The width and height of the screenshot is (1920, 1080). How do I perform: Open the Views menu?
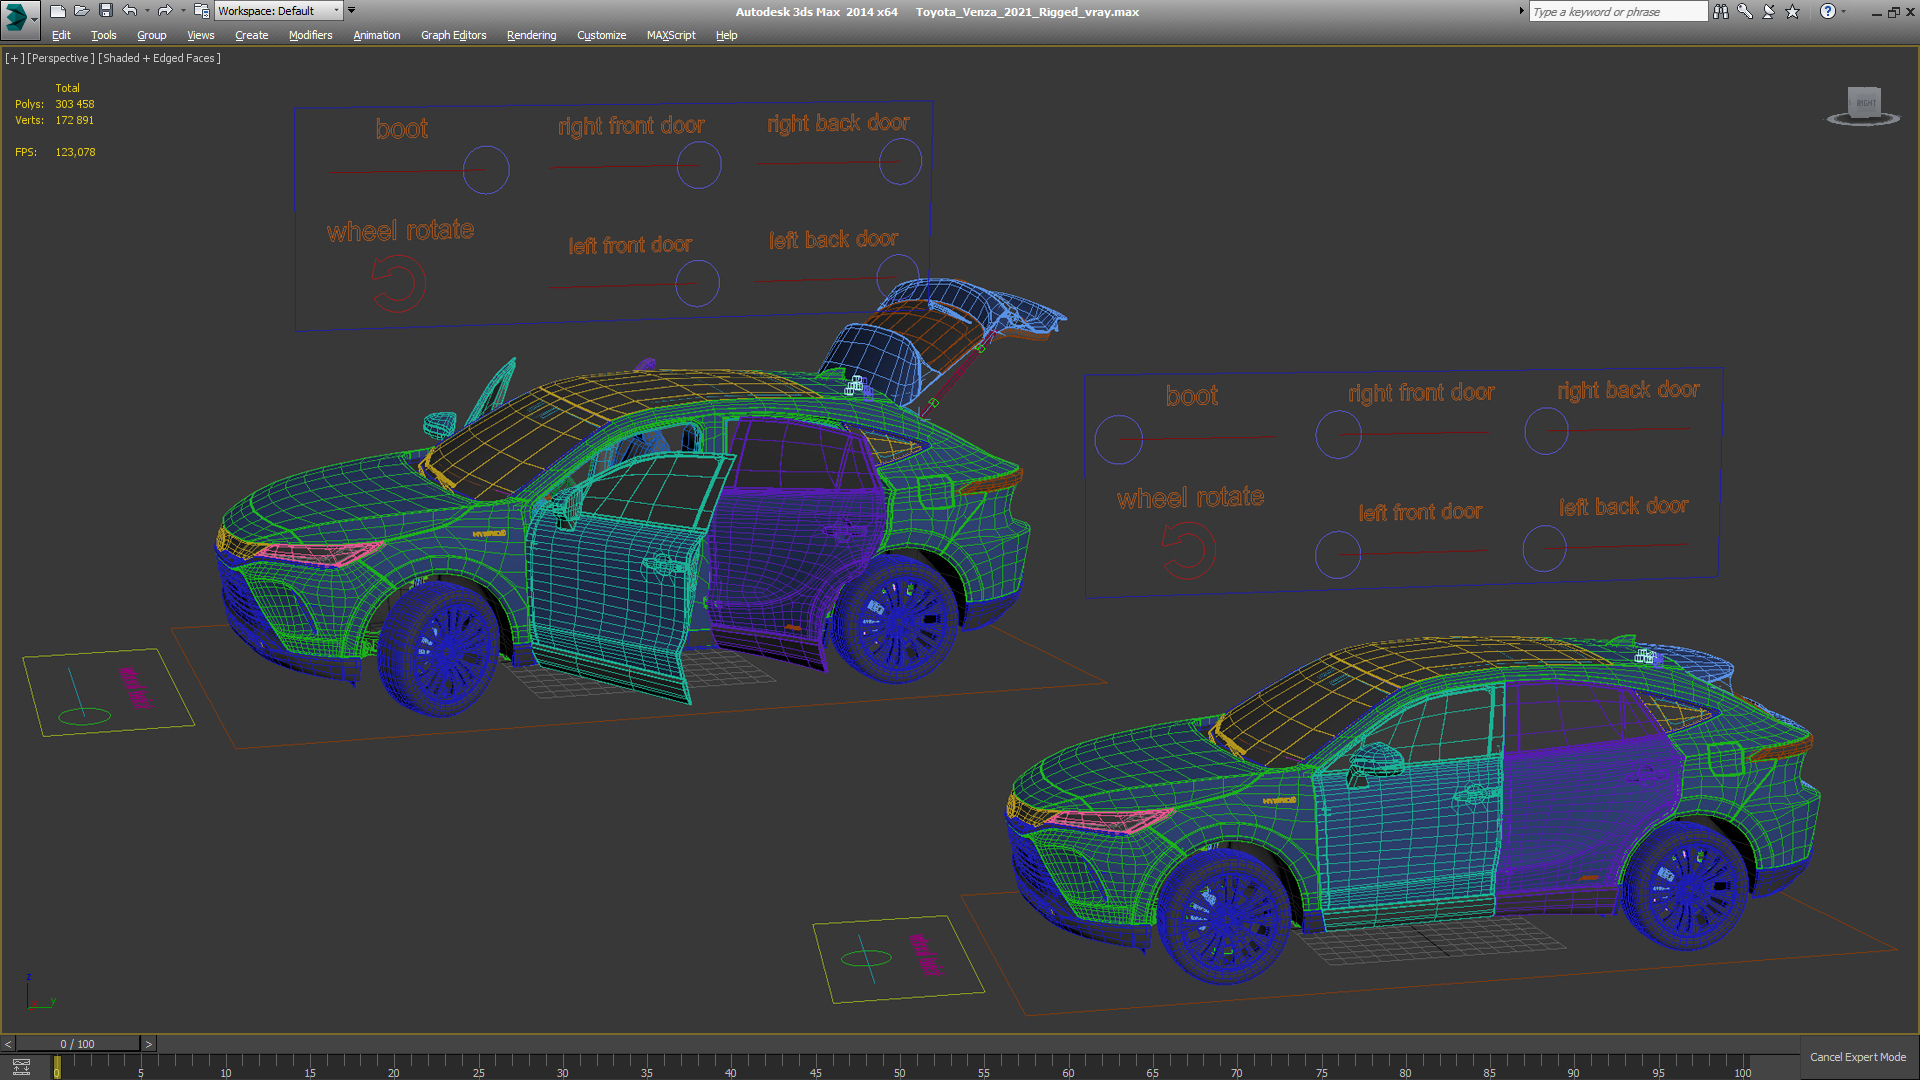pyautogui.click(x=201, y=35)
